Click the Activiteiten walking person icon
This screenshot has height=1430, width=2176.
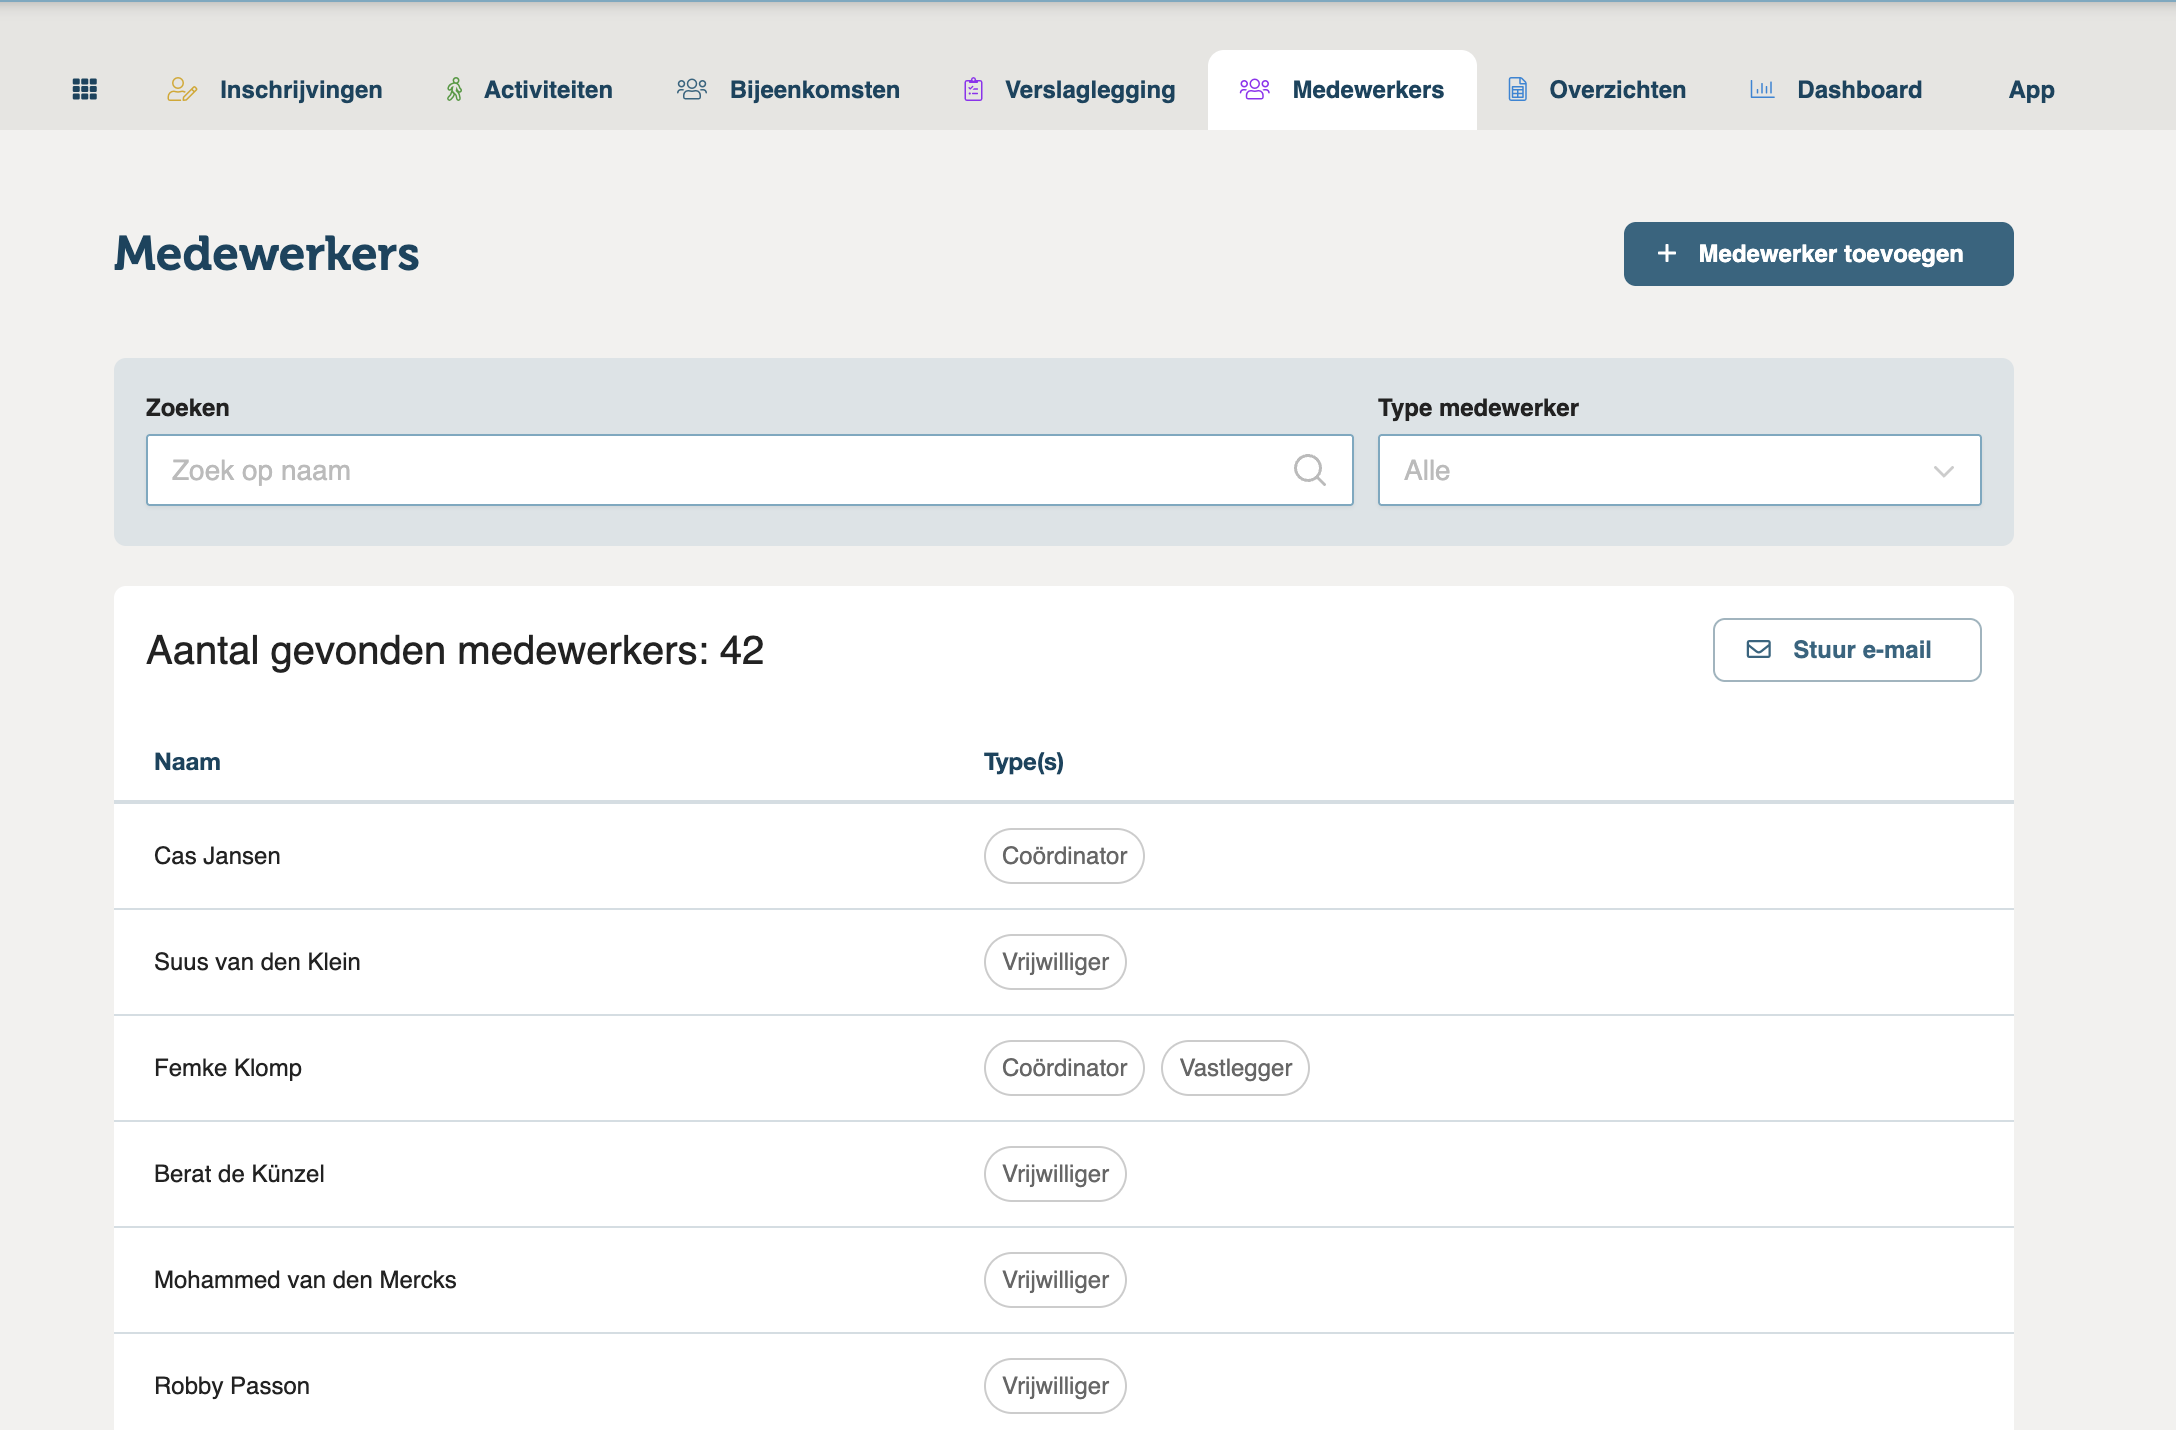[454, 89]
